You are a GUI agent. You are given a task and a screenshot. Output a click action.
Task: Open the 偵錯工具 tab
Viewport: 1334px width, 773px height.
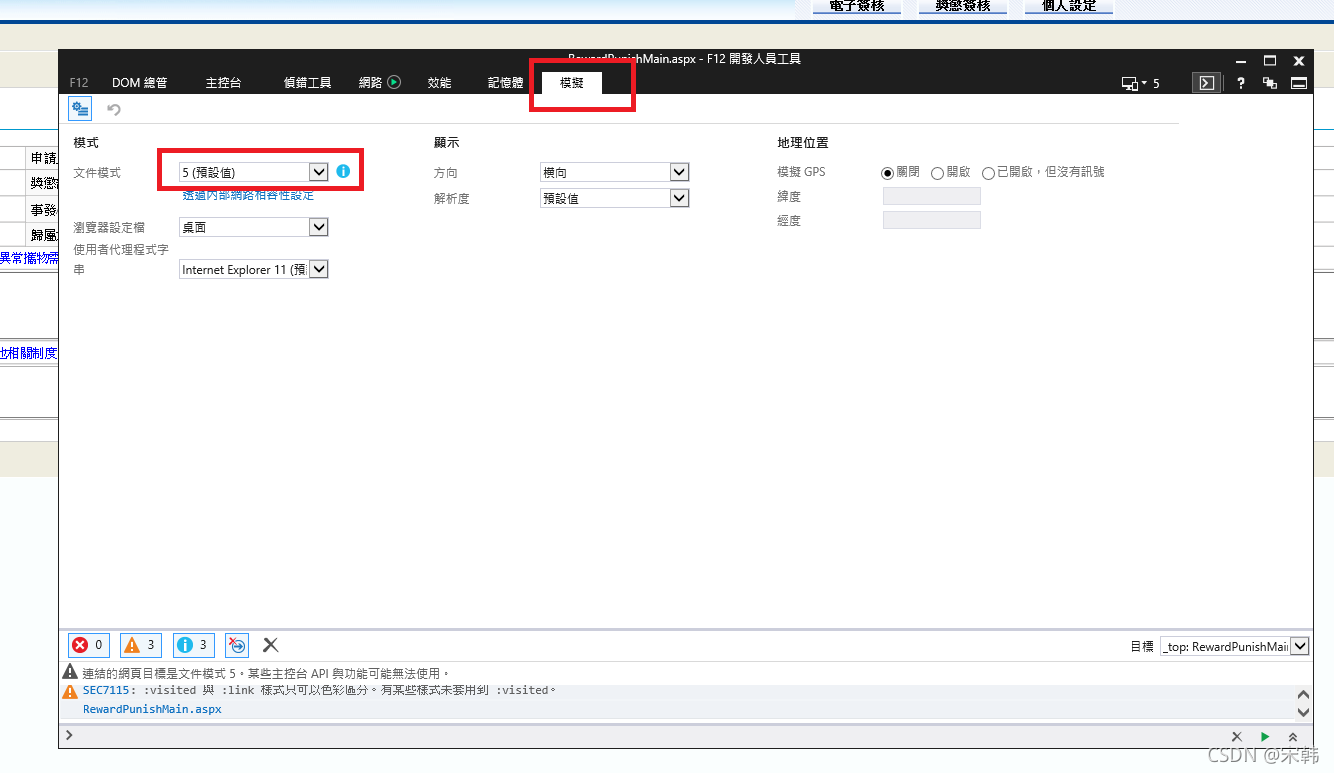click(307, 83)
